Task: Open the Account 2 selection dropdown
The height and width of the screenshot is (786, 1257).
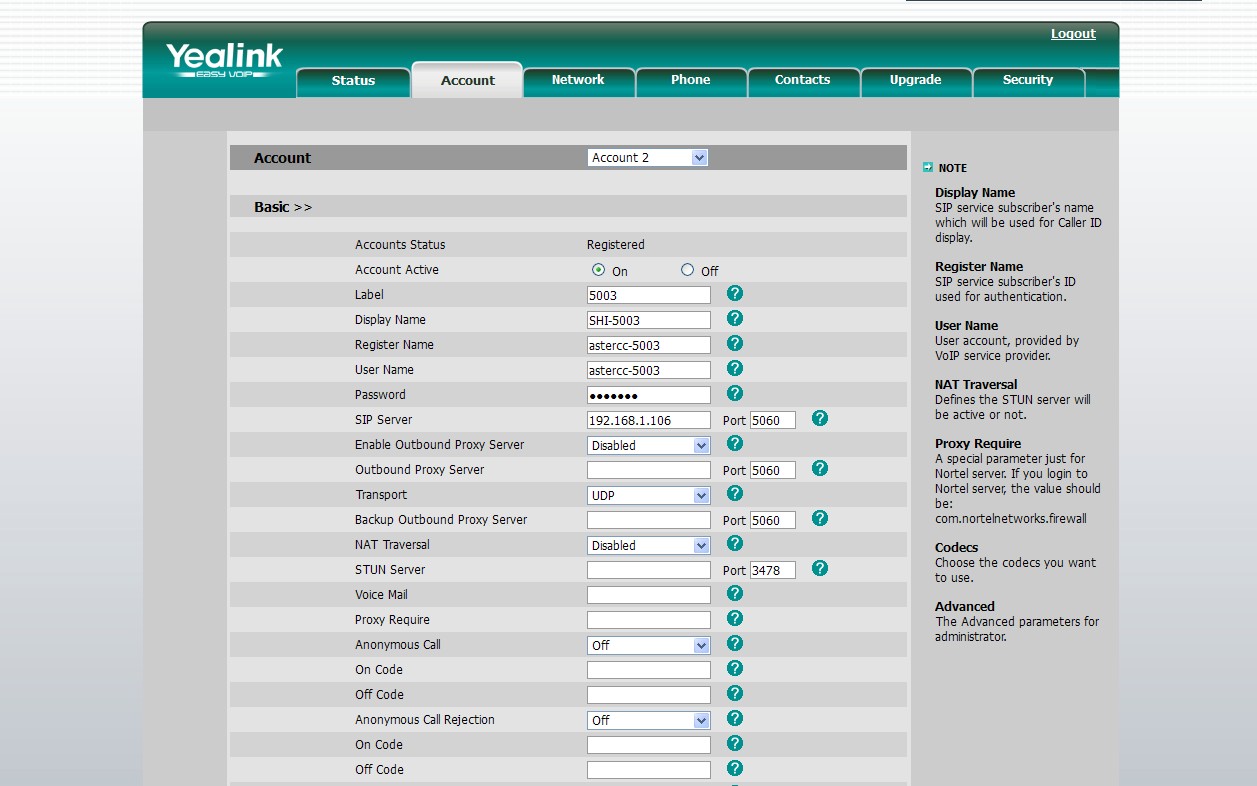Action: coord(648,158)
